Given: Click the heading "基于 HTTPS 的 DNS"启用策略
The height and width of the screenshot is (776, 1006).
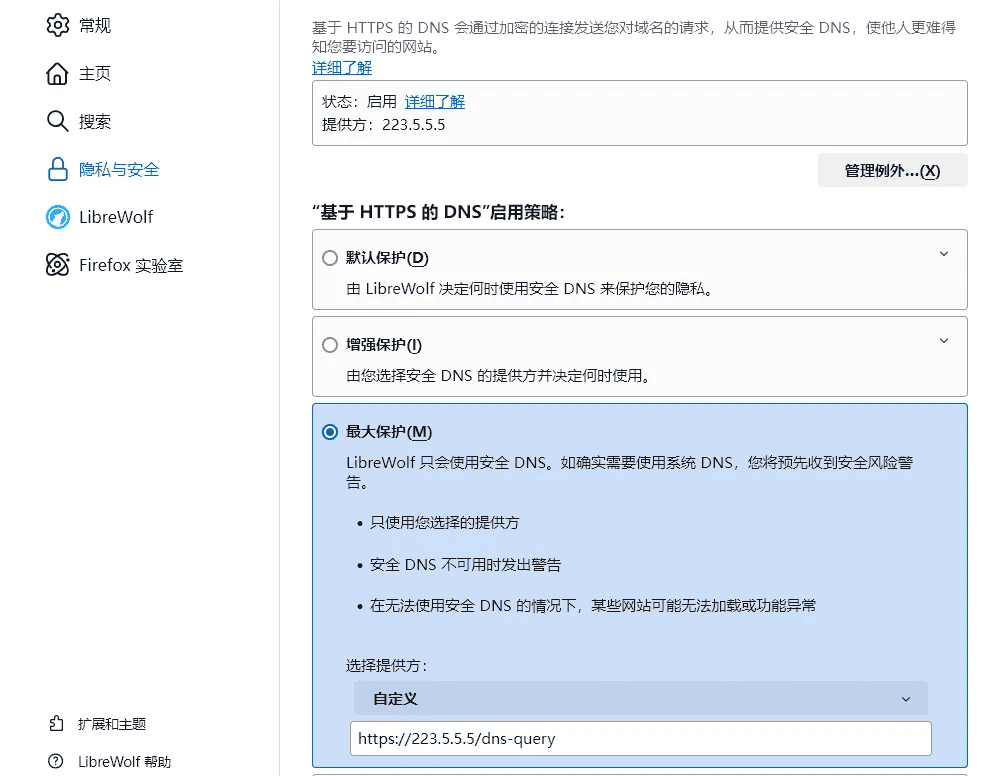Looking at the screenshot, I should coord(438,212).
